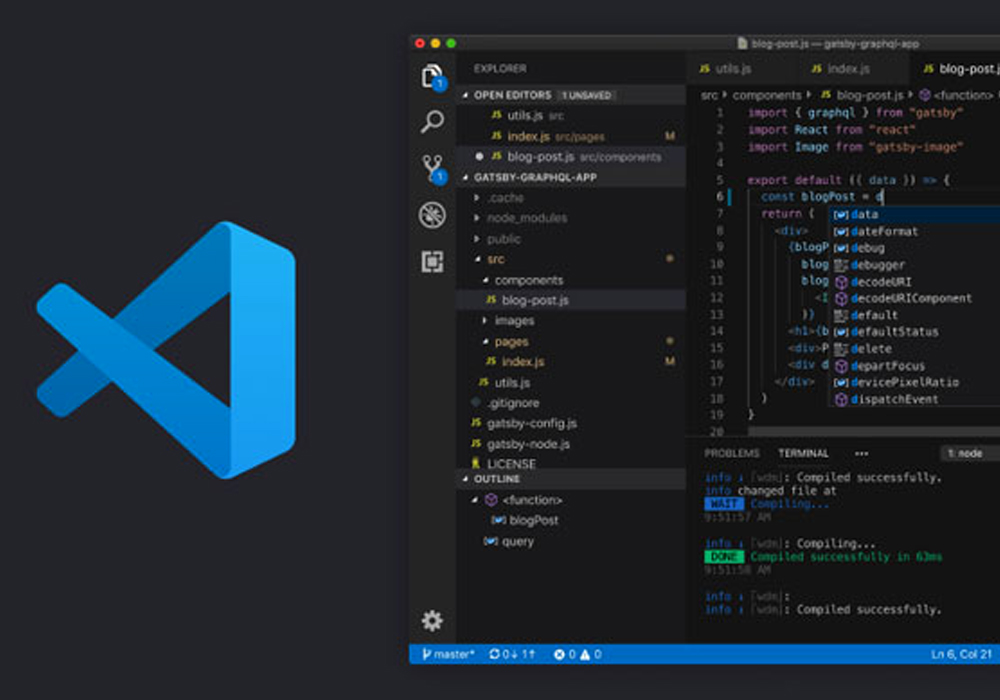Viewport: 1000px width, 700px height.
Task: Click the JS icon of gatsby-config.js
Action: [476, 423]
